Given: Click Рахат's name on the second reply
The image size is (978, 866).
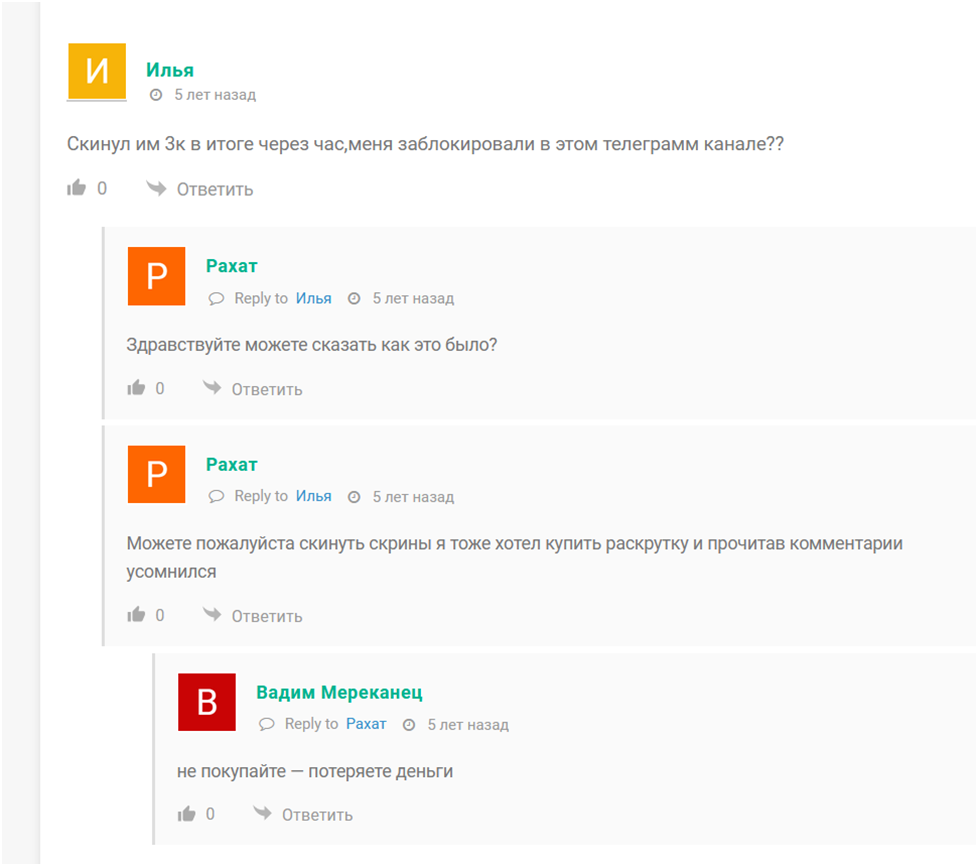Looking at the screenshot, I should click(231, 464).
